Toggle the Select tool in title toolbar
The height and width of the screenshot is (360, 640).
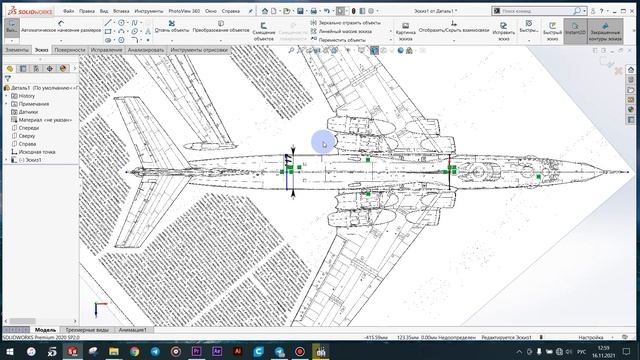point(340,11)
